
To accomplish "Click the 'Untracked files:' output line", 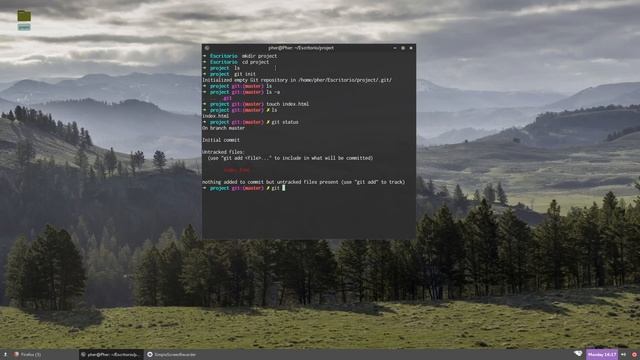I will coord(223,152).
